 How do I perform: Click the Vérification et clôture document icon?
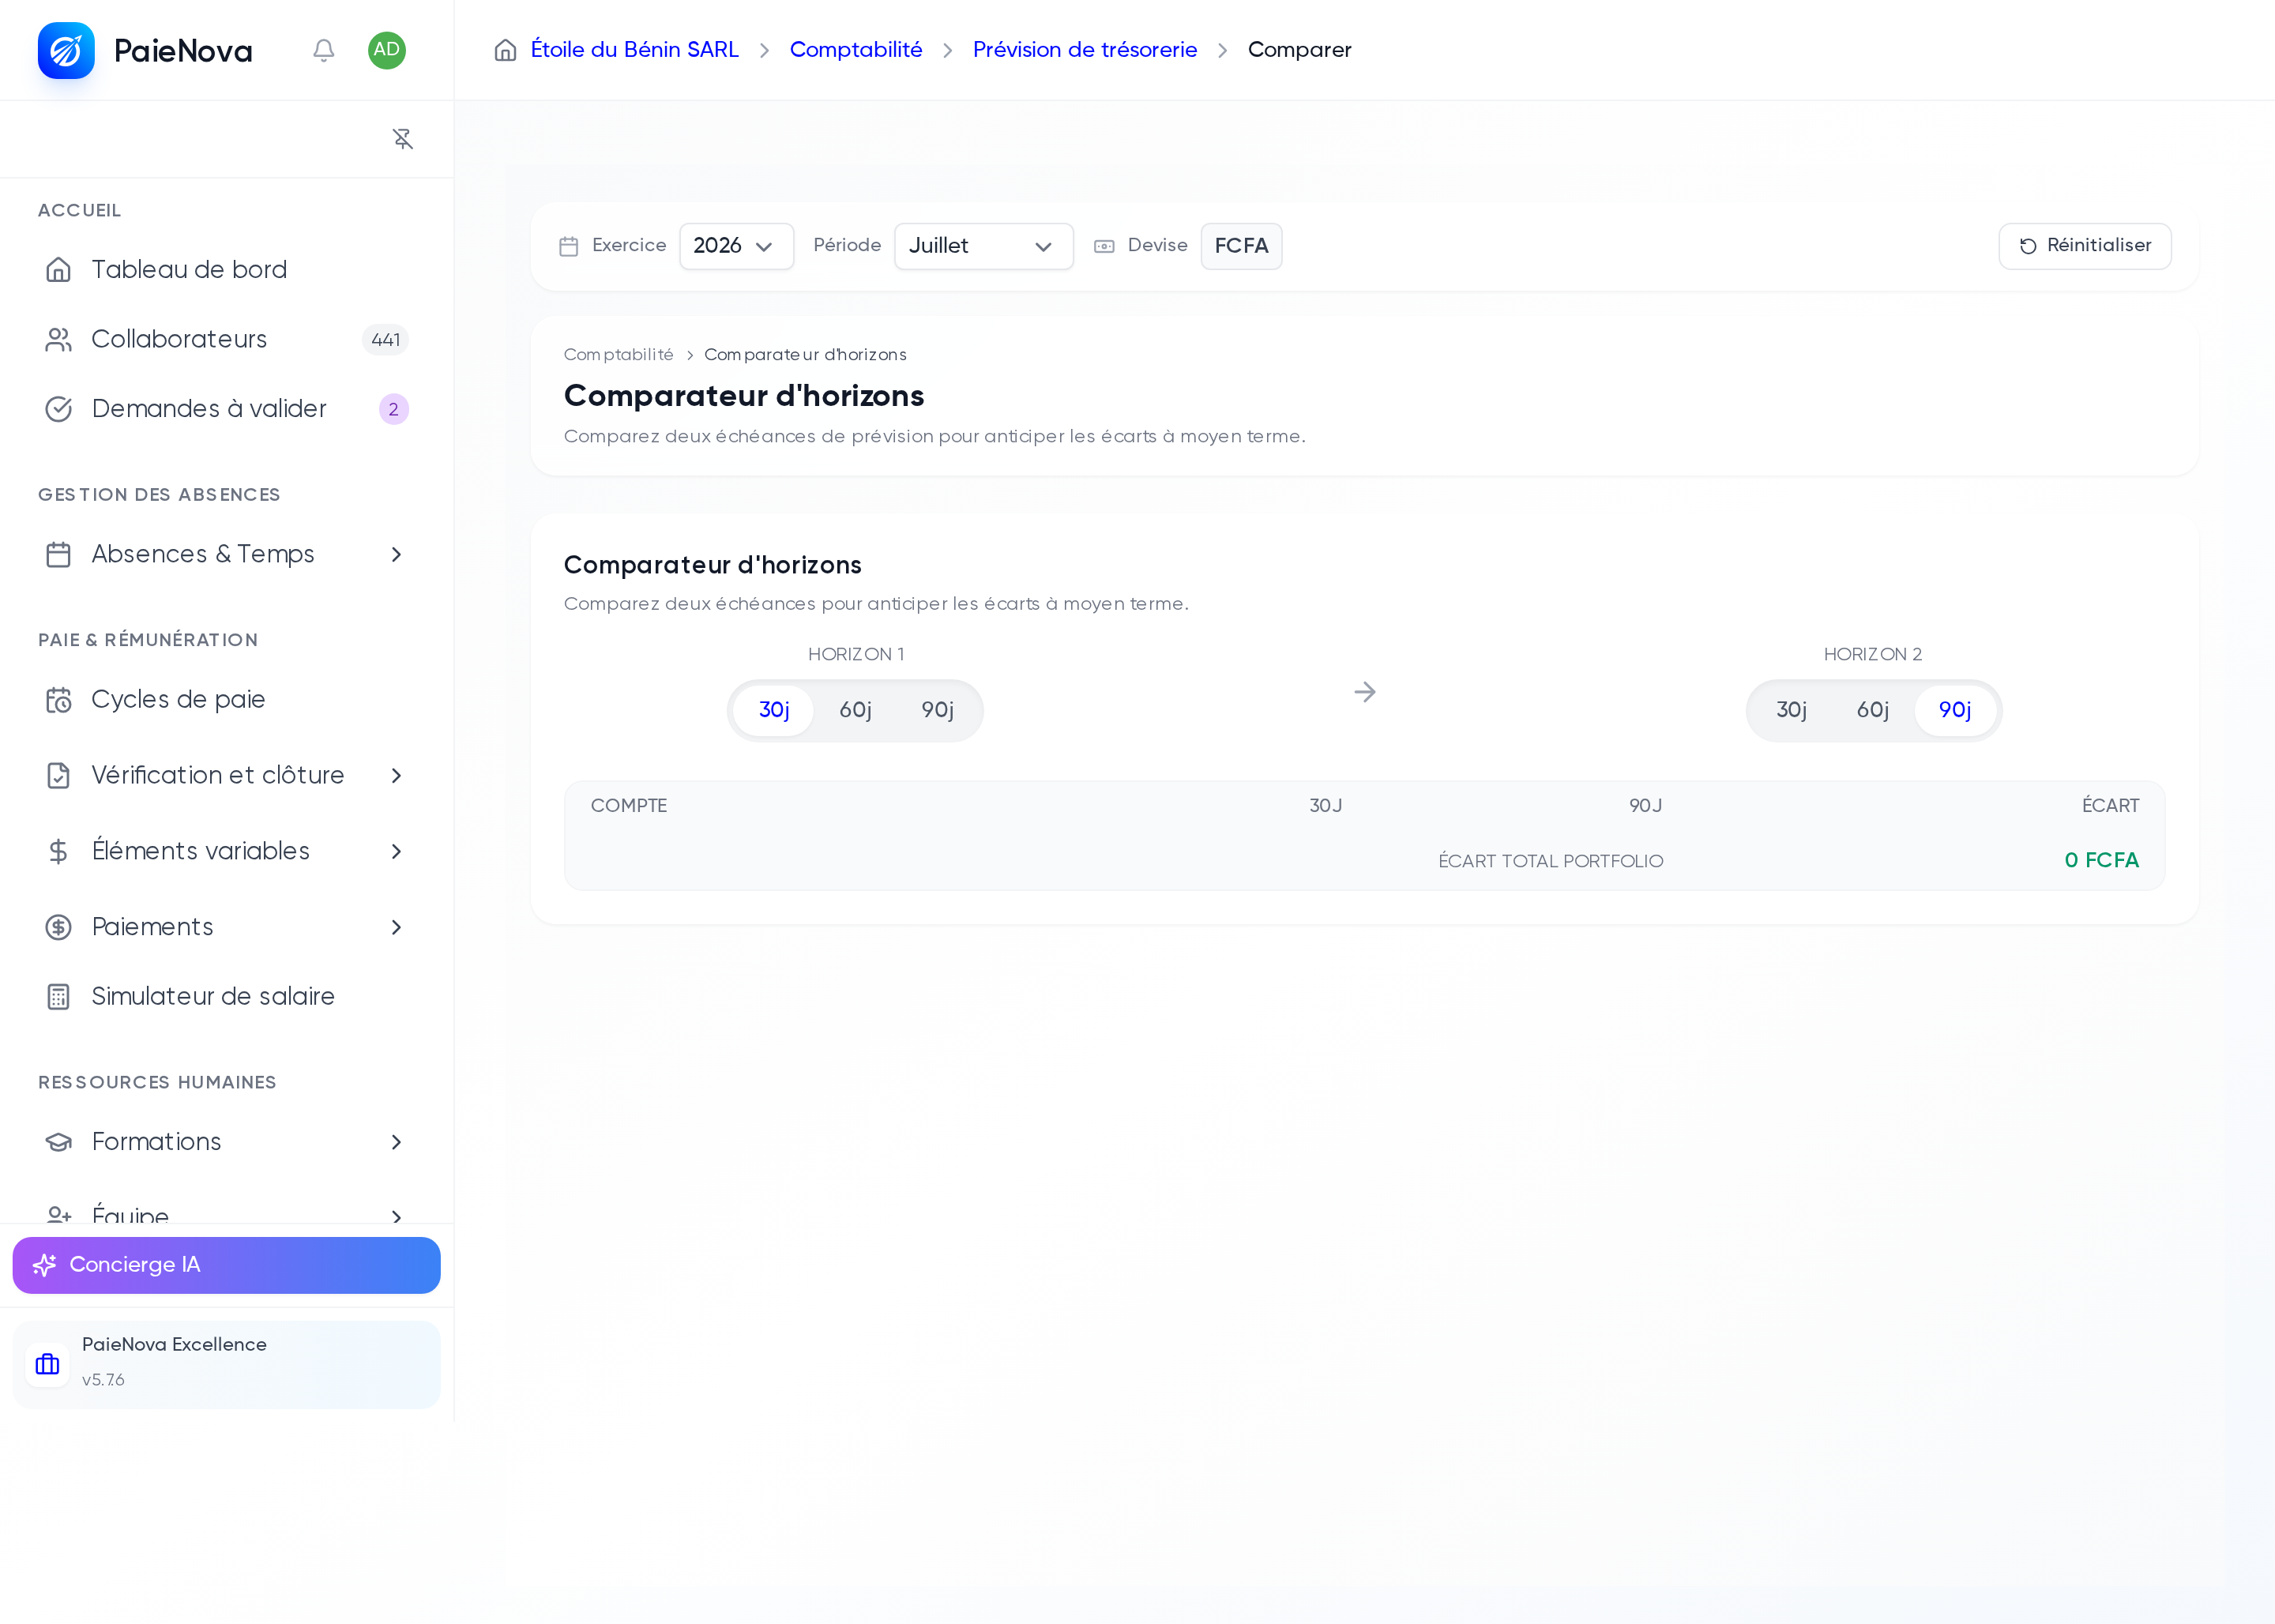coord(59,775)
